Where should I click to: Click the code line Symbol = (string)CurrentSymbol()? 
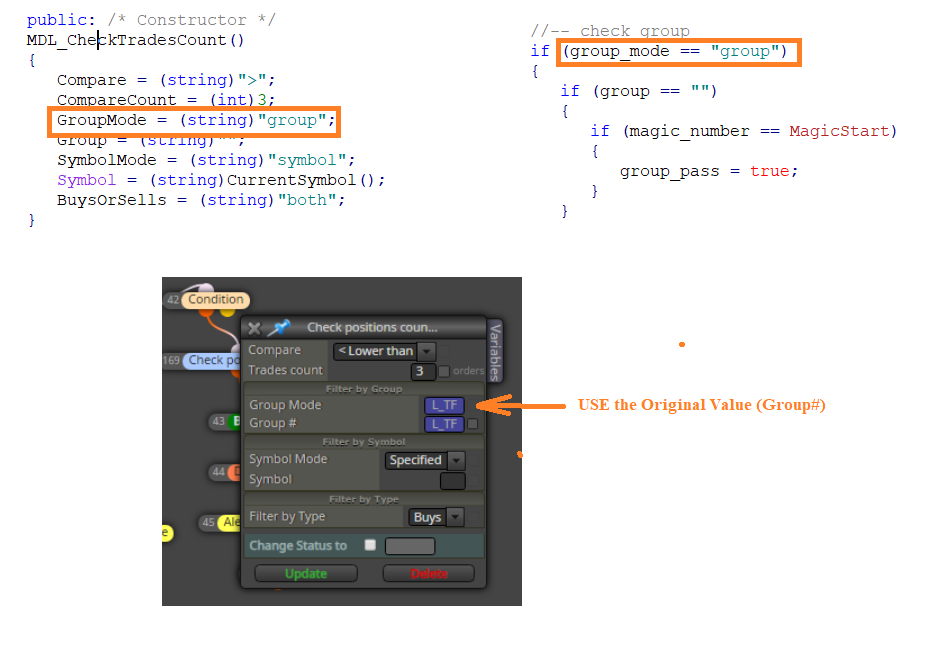pos(221,180)
